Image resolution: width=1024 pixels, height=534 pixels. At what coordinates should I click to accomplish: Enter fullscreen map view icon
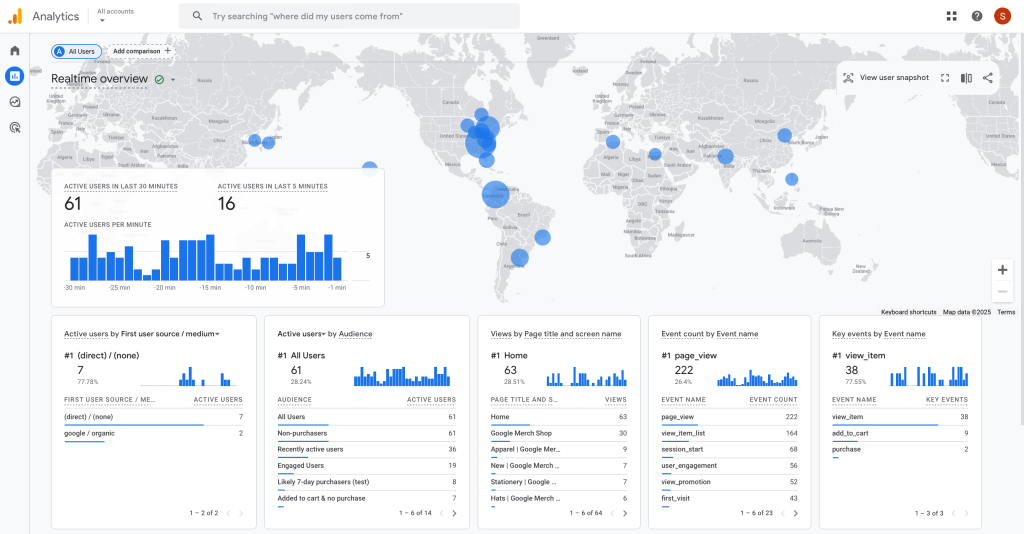[944, 78]
